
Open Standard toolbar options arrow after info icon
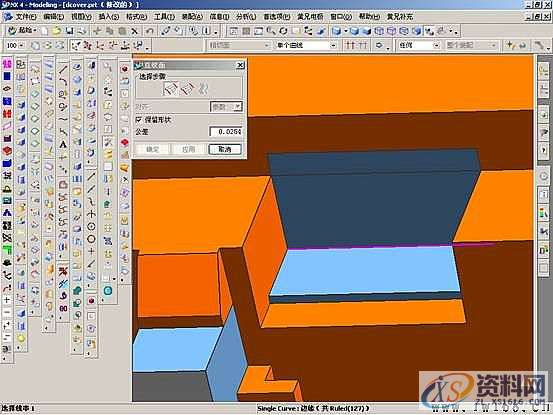[215, 32]
